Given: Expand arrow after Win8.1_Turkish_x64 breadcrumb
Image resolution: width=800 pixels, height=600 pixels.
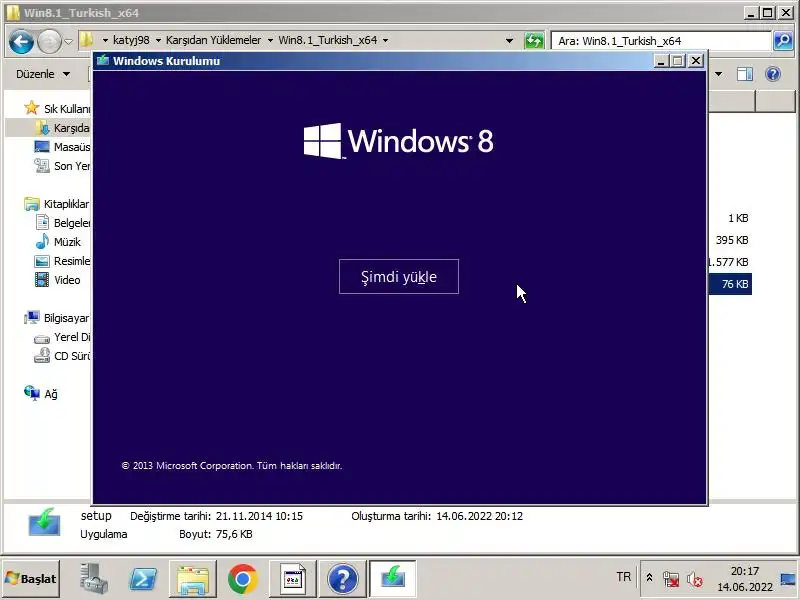Looking at the screenshot, I should pos(385,40).
